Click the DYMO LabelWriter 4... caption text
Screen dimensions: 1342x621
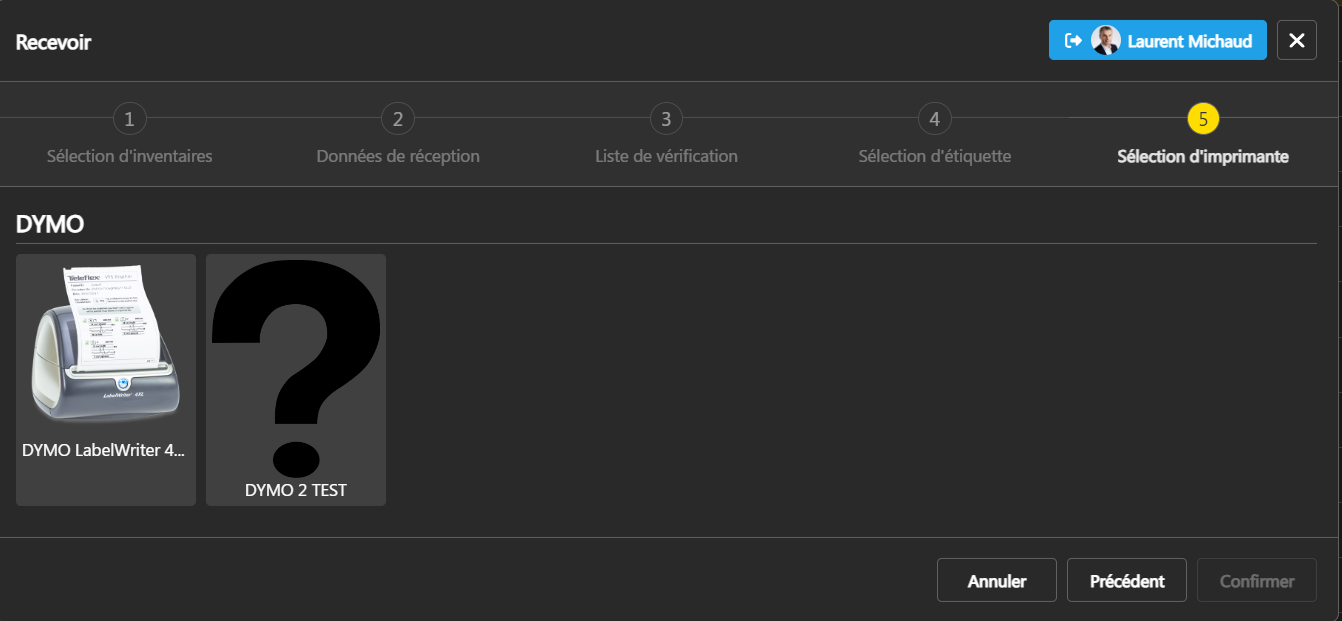[104, 451]
